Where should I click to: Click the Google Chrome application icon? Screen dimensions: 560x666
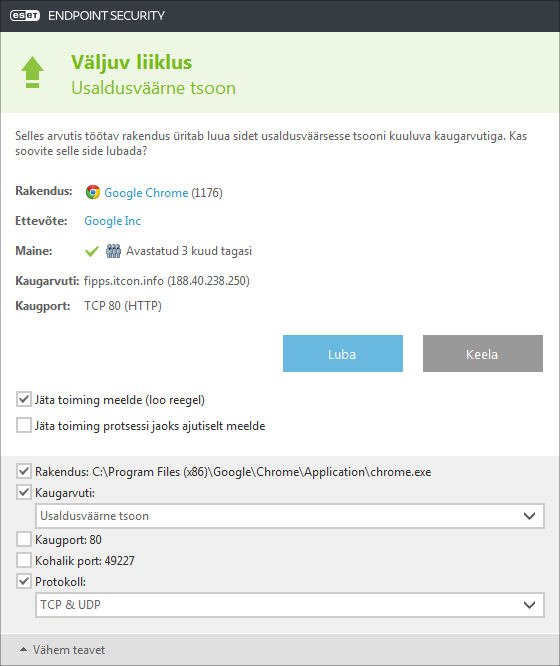(x=93, y=192)
